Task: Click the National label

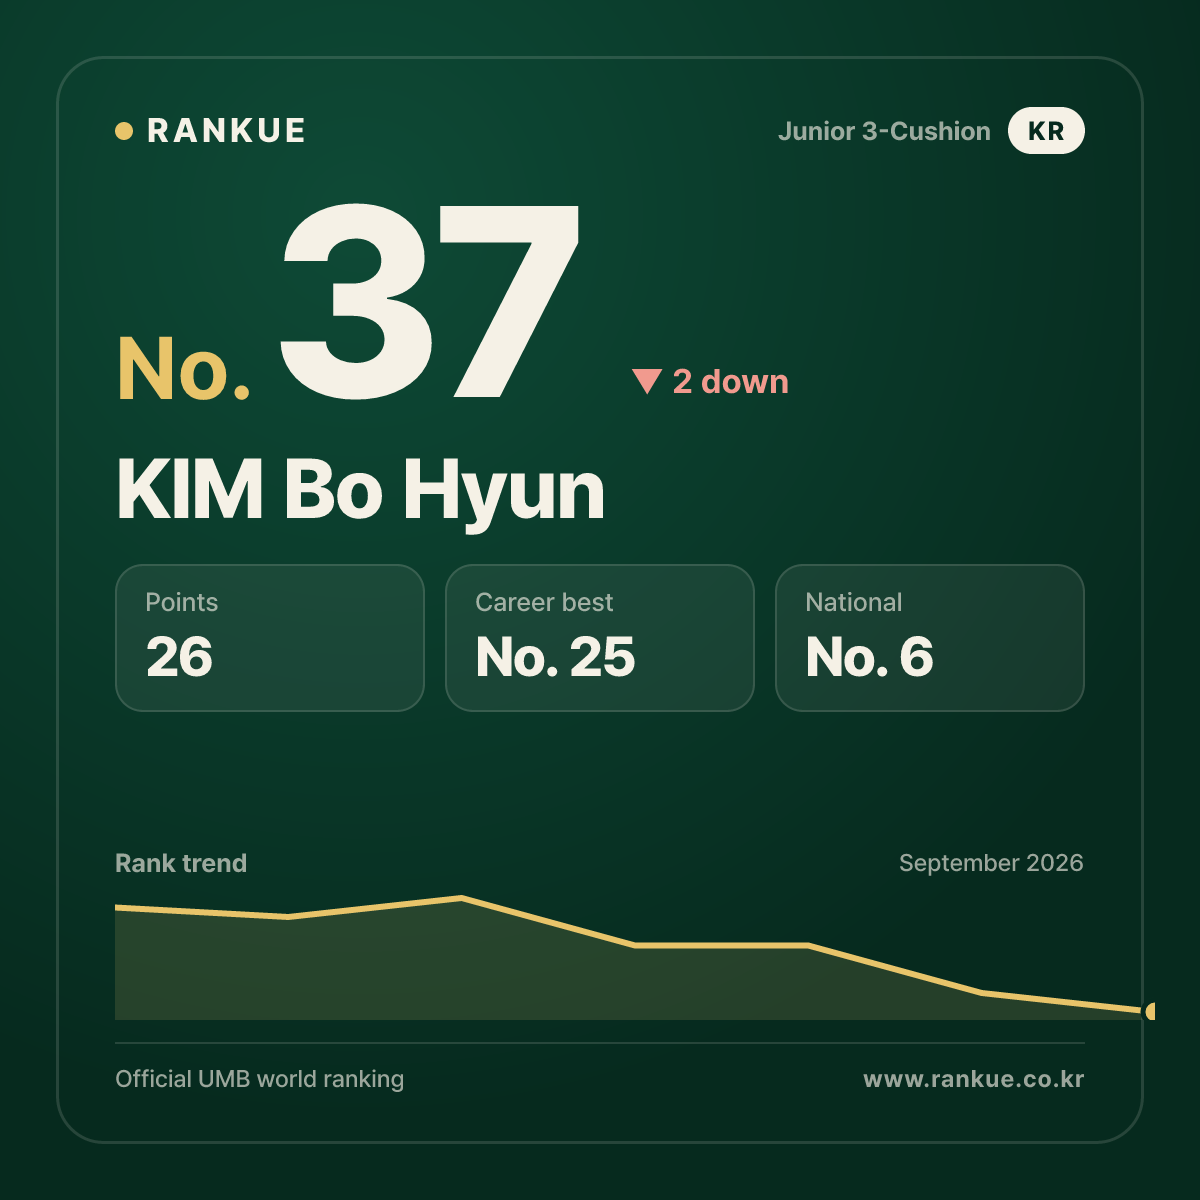Action: coord(853,602)
